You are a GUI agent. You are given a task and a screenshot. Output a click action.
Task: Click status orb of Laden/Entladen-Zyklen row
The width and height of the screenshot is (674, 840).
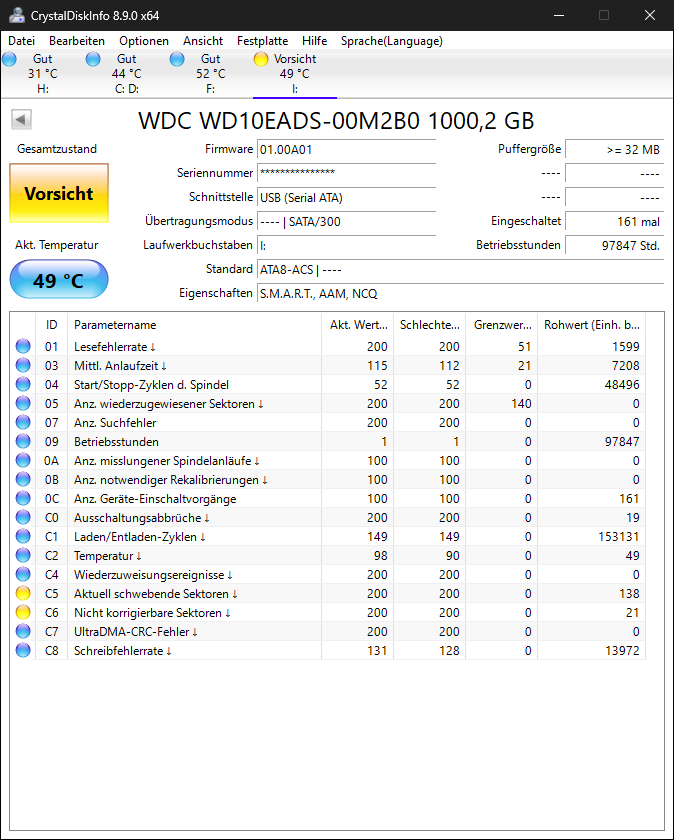tap(23, 537)
